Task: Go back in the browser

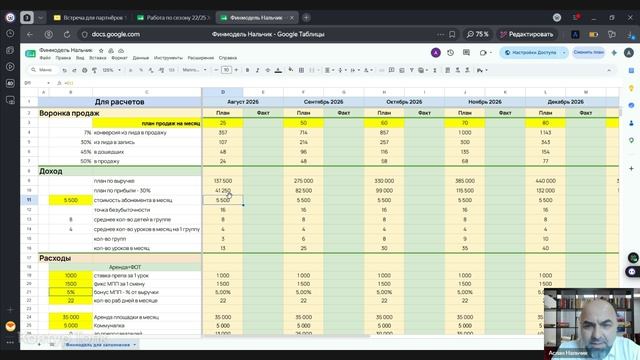Action: 29,34
